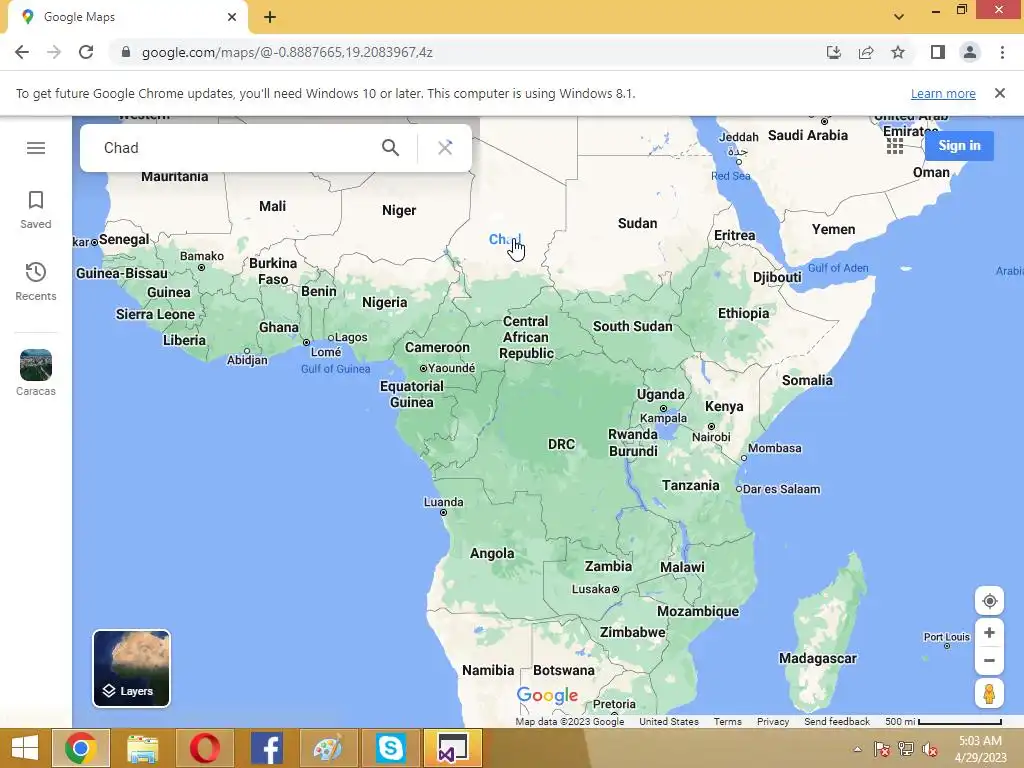This screenshot has width=1024, height=768.
Task: Open Facebook taskbar shortcut
Action: [x=266, y=748]
